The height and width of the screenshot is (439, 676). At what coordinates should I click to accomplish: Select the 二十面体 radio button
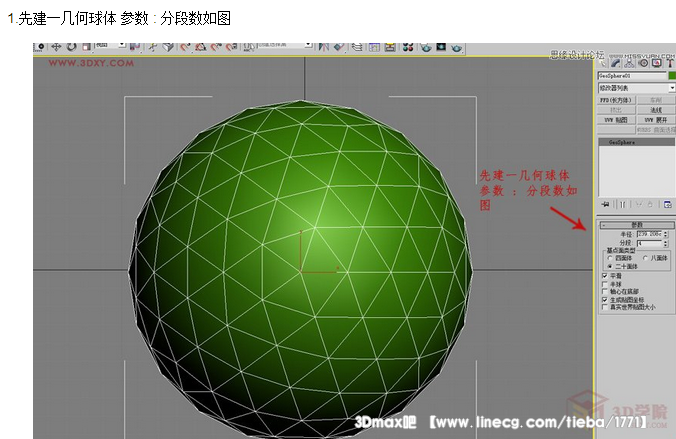click(x=610, y=266)
